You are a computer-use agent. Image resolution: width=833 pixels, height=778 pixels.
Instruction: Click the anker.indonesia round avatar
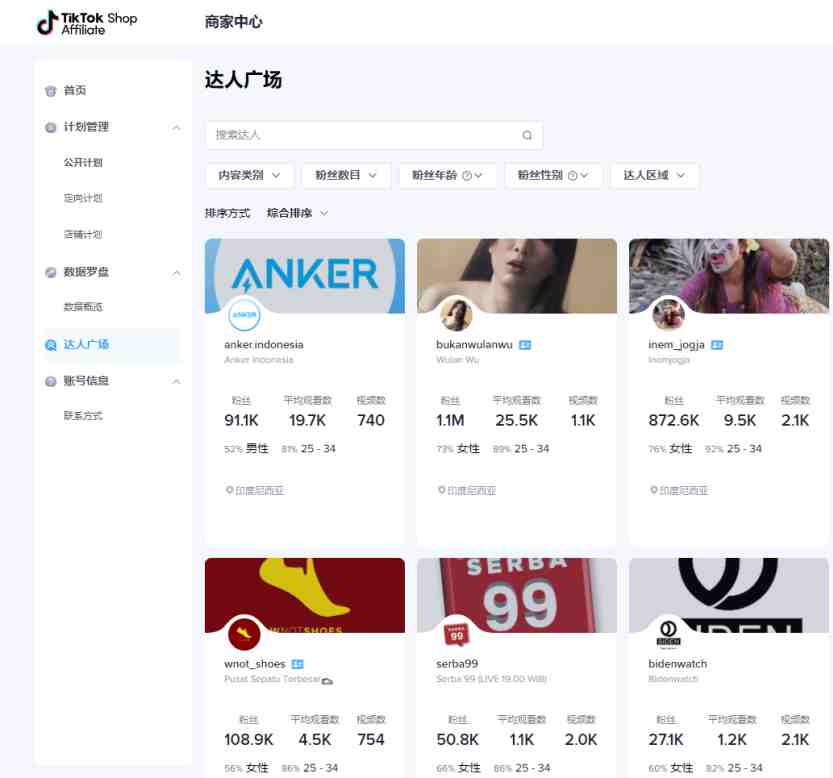coord(244,315)
